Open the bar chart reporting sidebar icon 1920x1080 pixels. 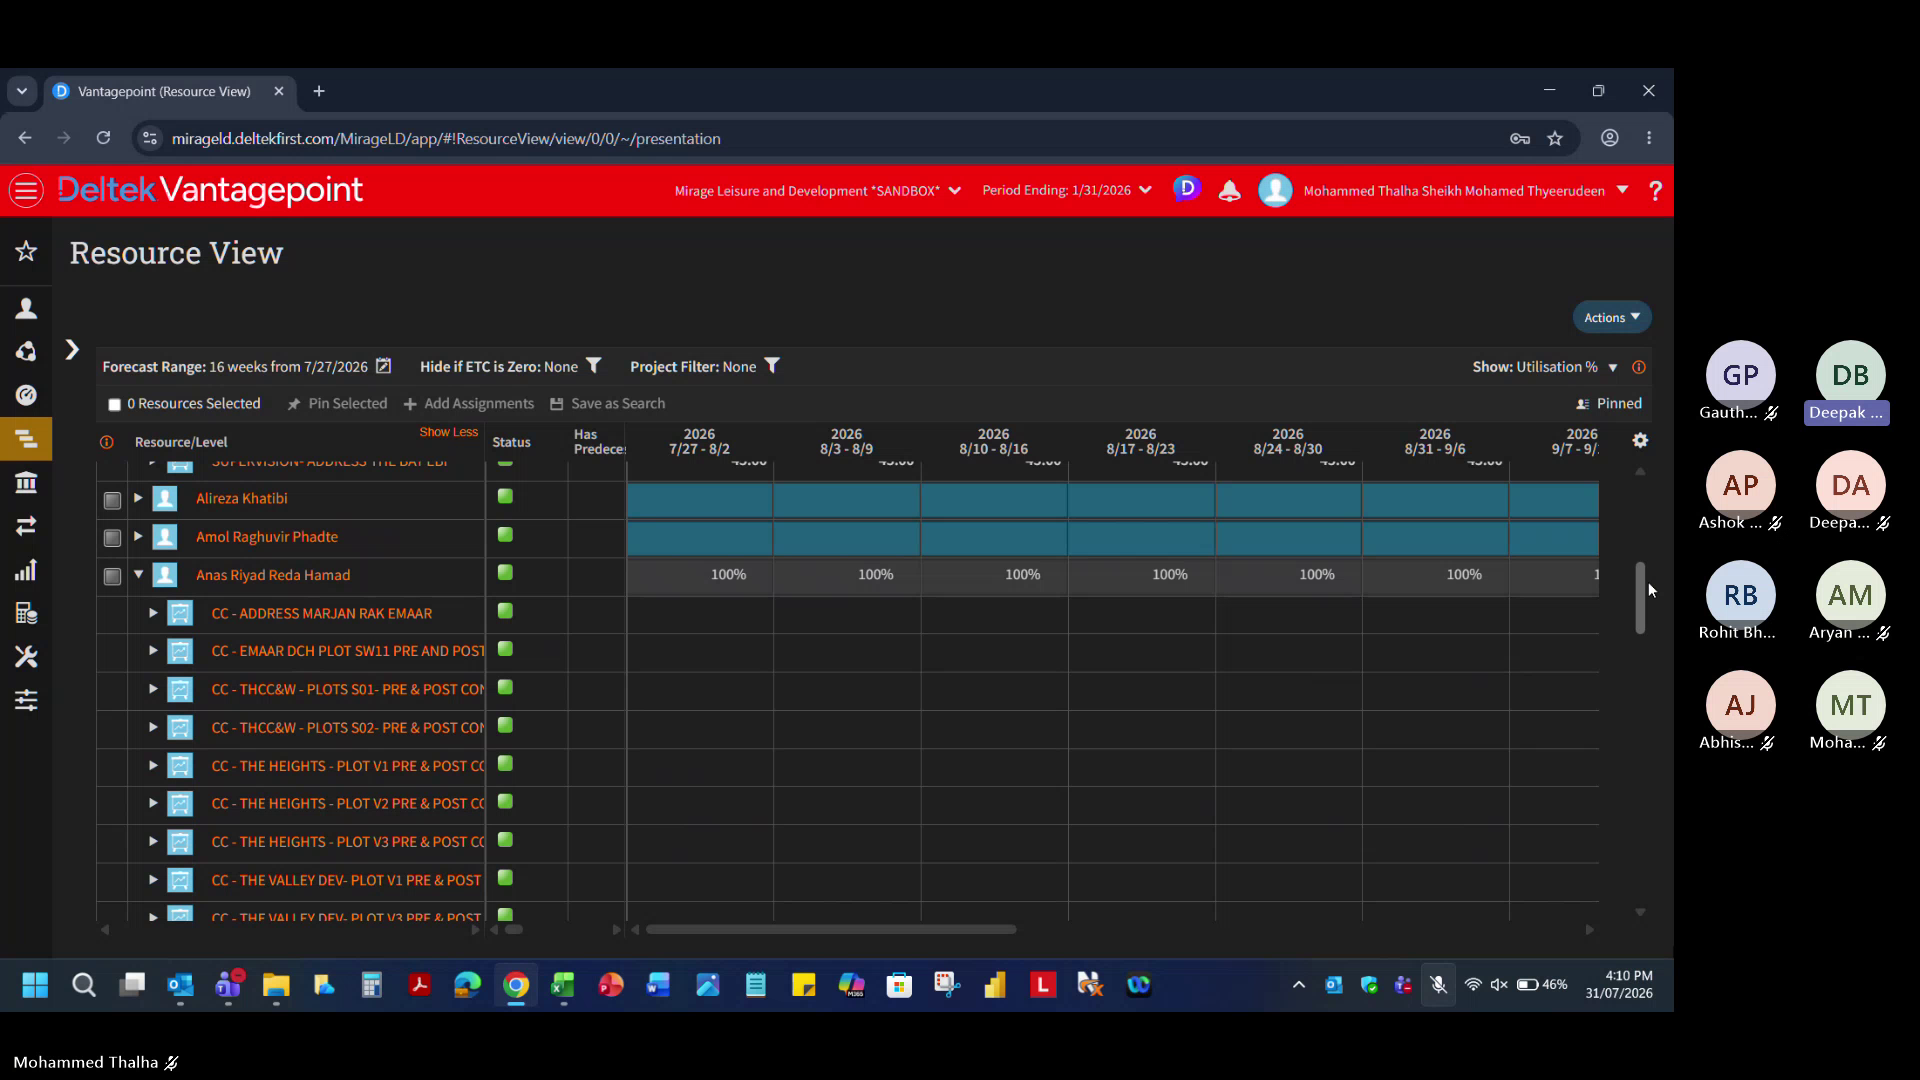tap(26, 570)
